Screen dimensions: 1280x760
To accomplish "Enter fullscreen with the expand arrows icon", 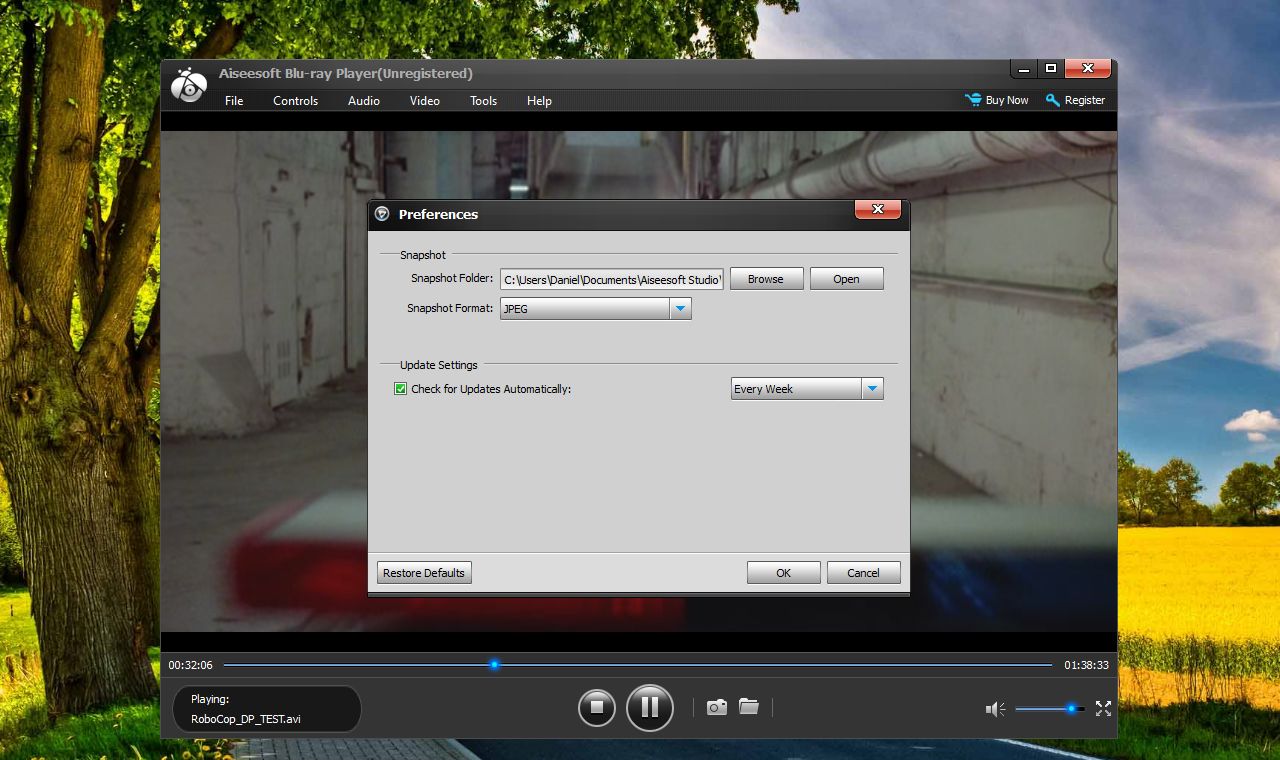I will pyautogui.click(x=1103, y=709).
